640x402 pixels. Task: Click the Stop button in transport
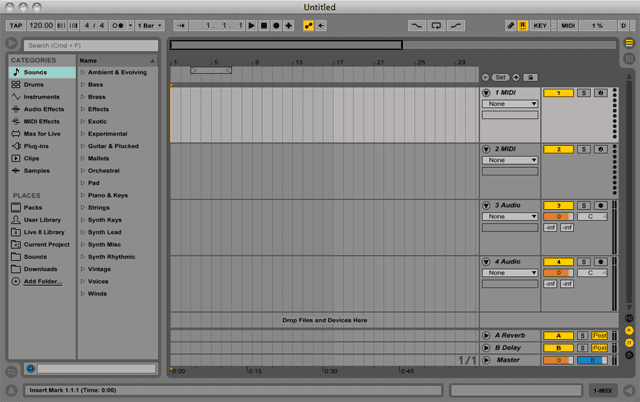pyautogui.click(x=264, y=26)
